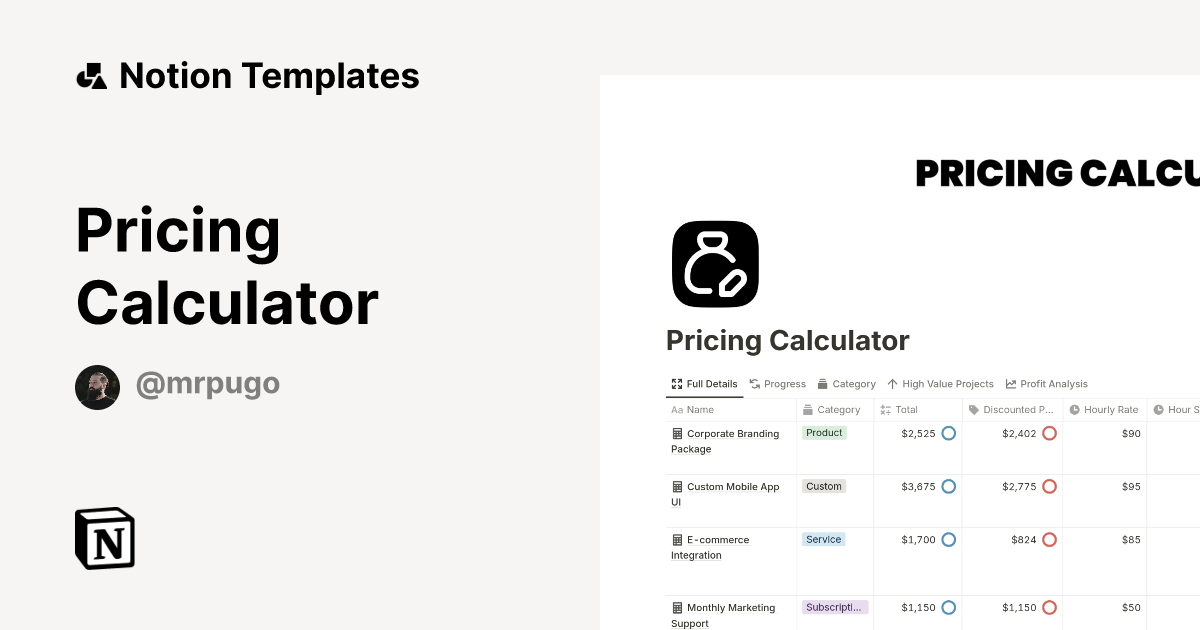1200x630 pixels.
Task: Click the @mrpugo profile link
Action: 207,384
